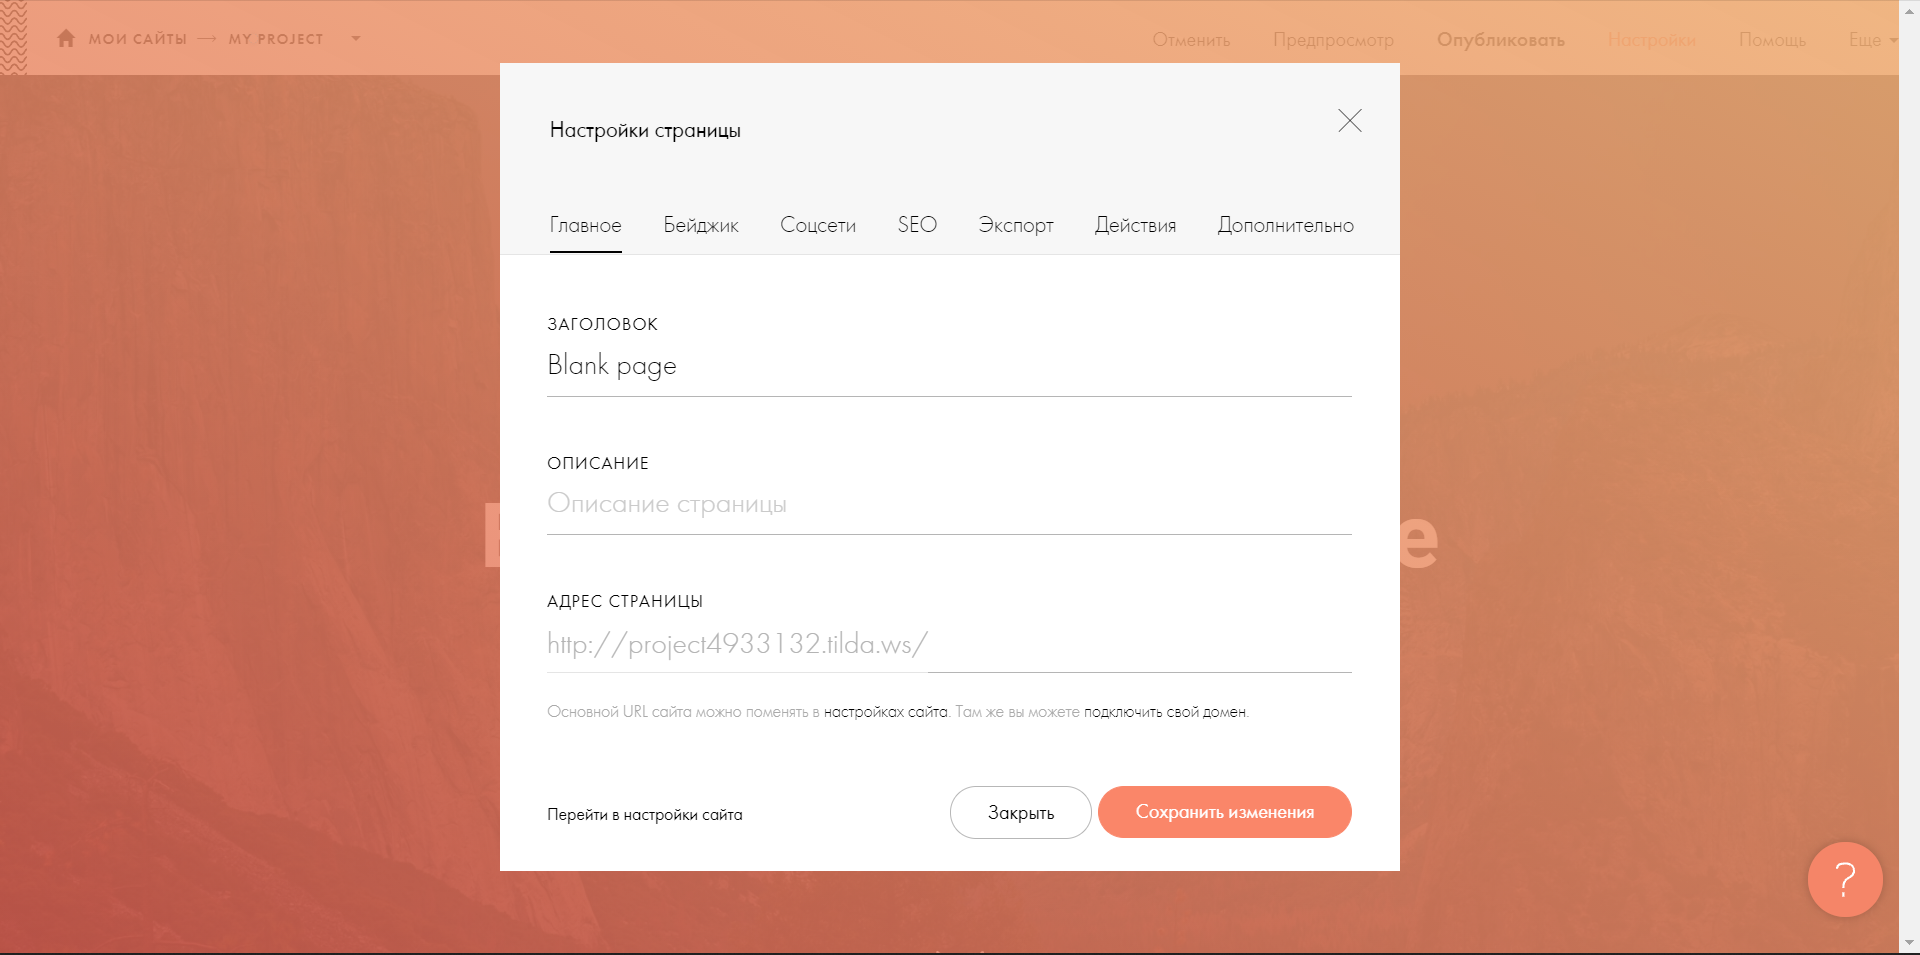1920x955 pixels.
Task: Close the page settings dialog with X
Action: tap(1350, 121)
